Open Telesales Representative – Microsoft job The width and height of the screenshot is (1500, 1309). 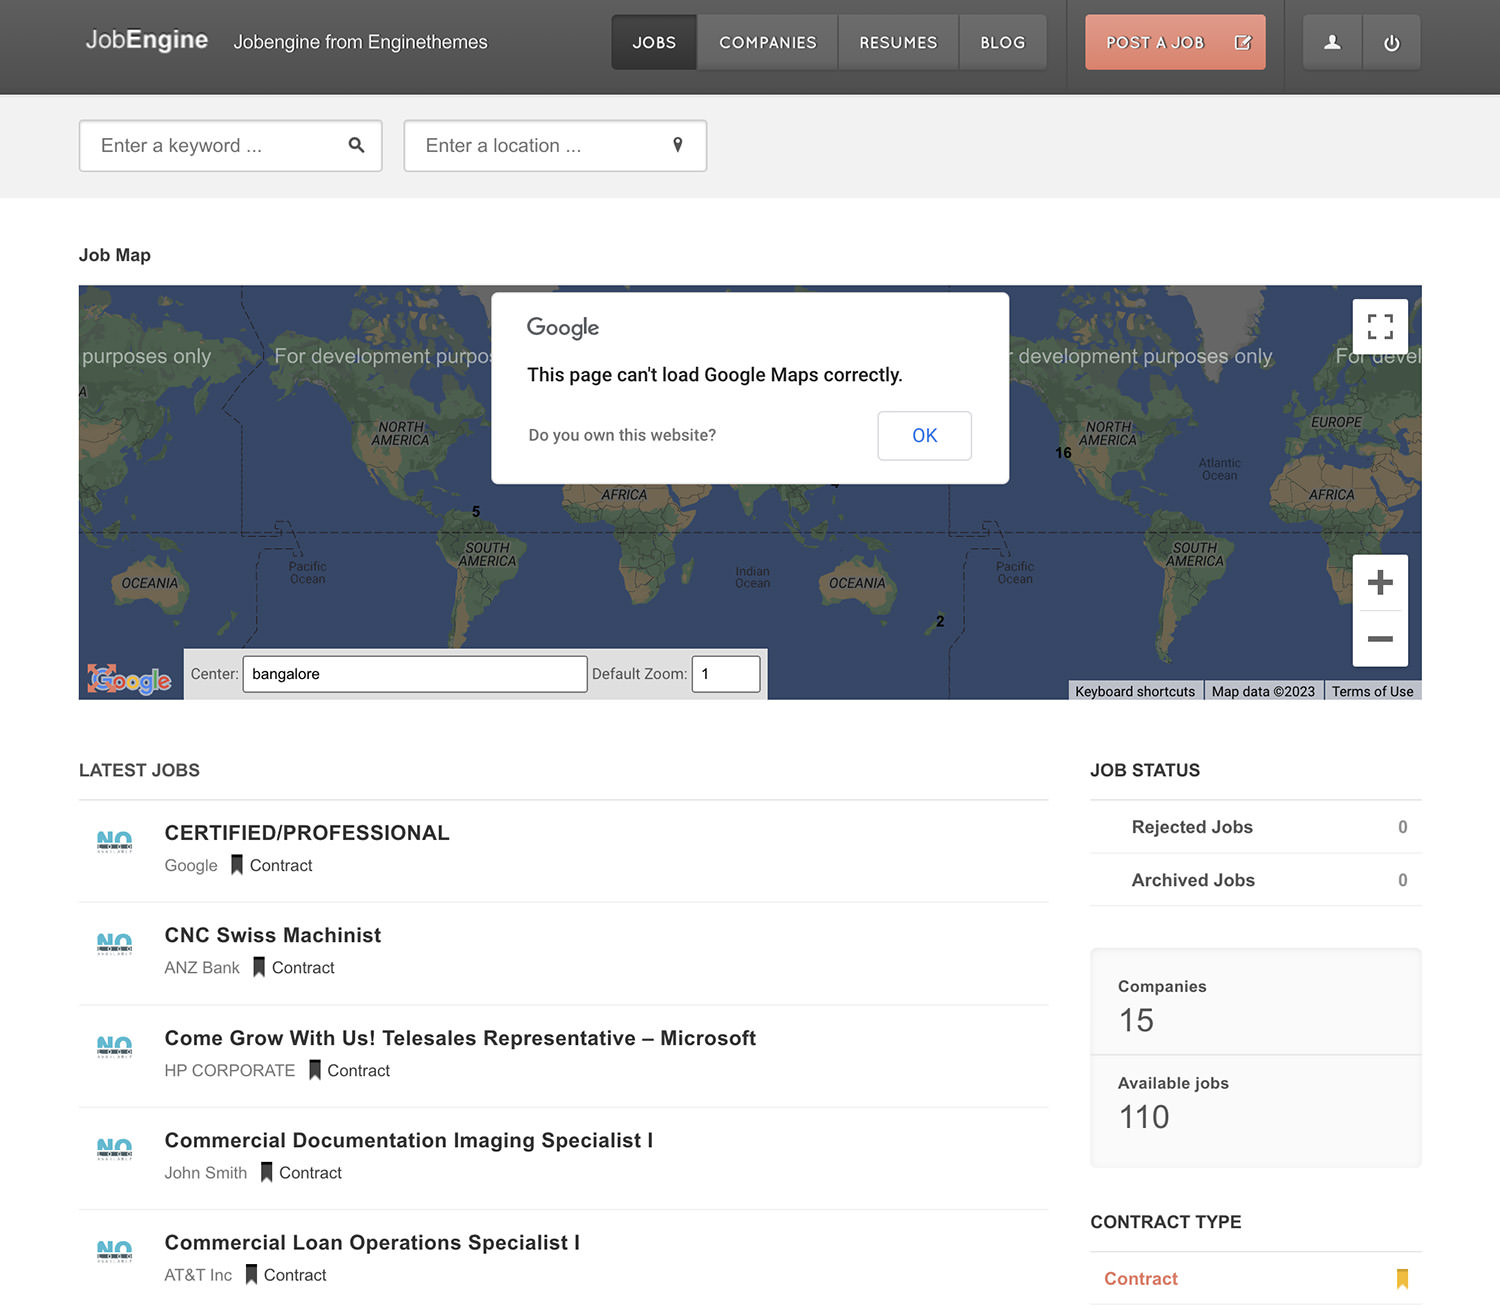pyautogui.click(x=460, y=1038)
